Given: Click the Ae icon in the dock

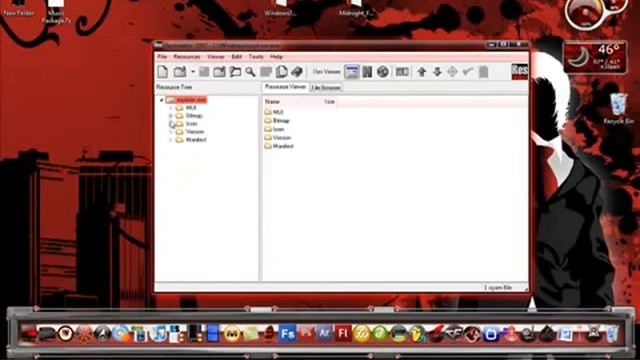Looking at the screenshot, I should point(324,334).
